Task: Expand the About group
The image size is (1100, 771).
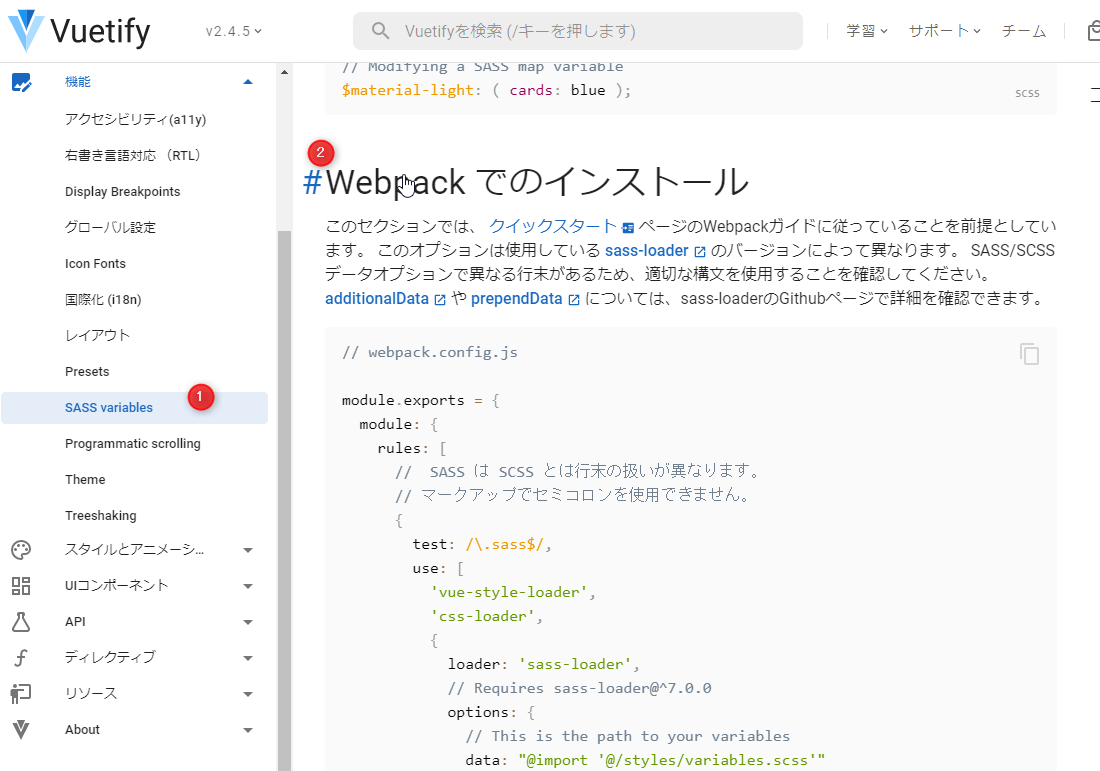Action: point(248,730)
